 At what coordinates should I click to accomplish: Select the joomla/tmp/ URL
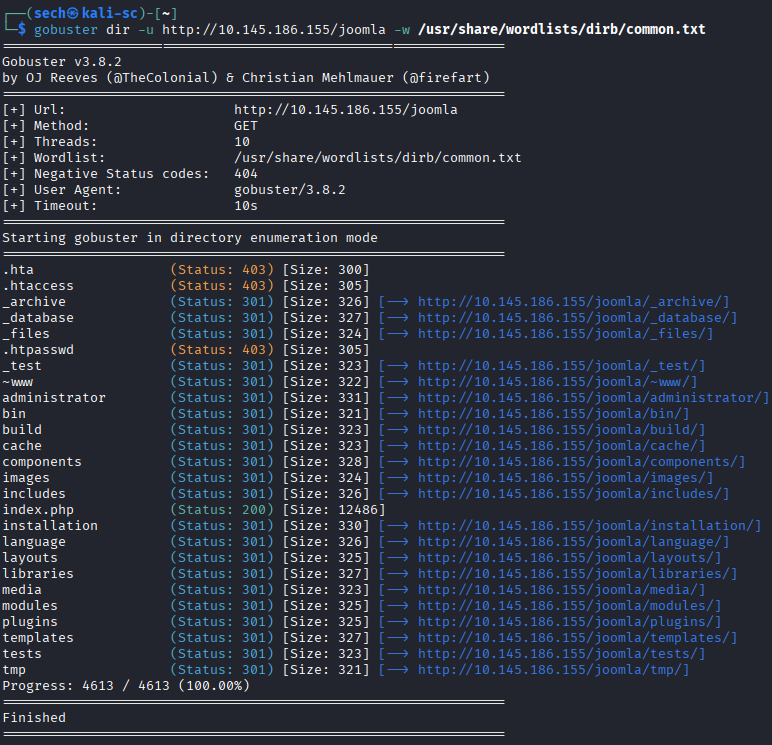pos(550,670)
